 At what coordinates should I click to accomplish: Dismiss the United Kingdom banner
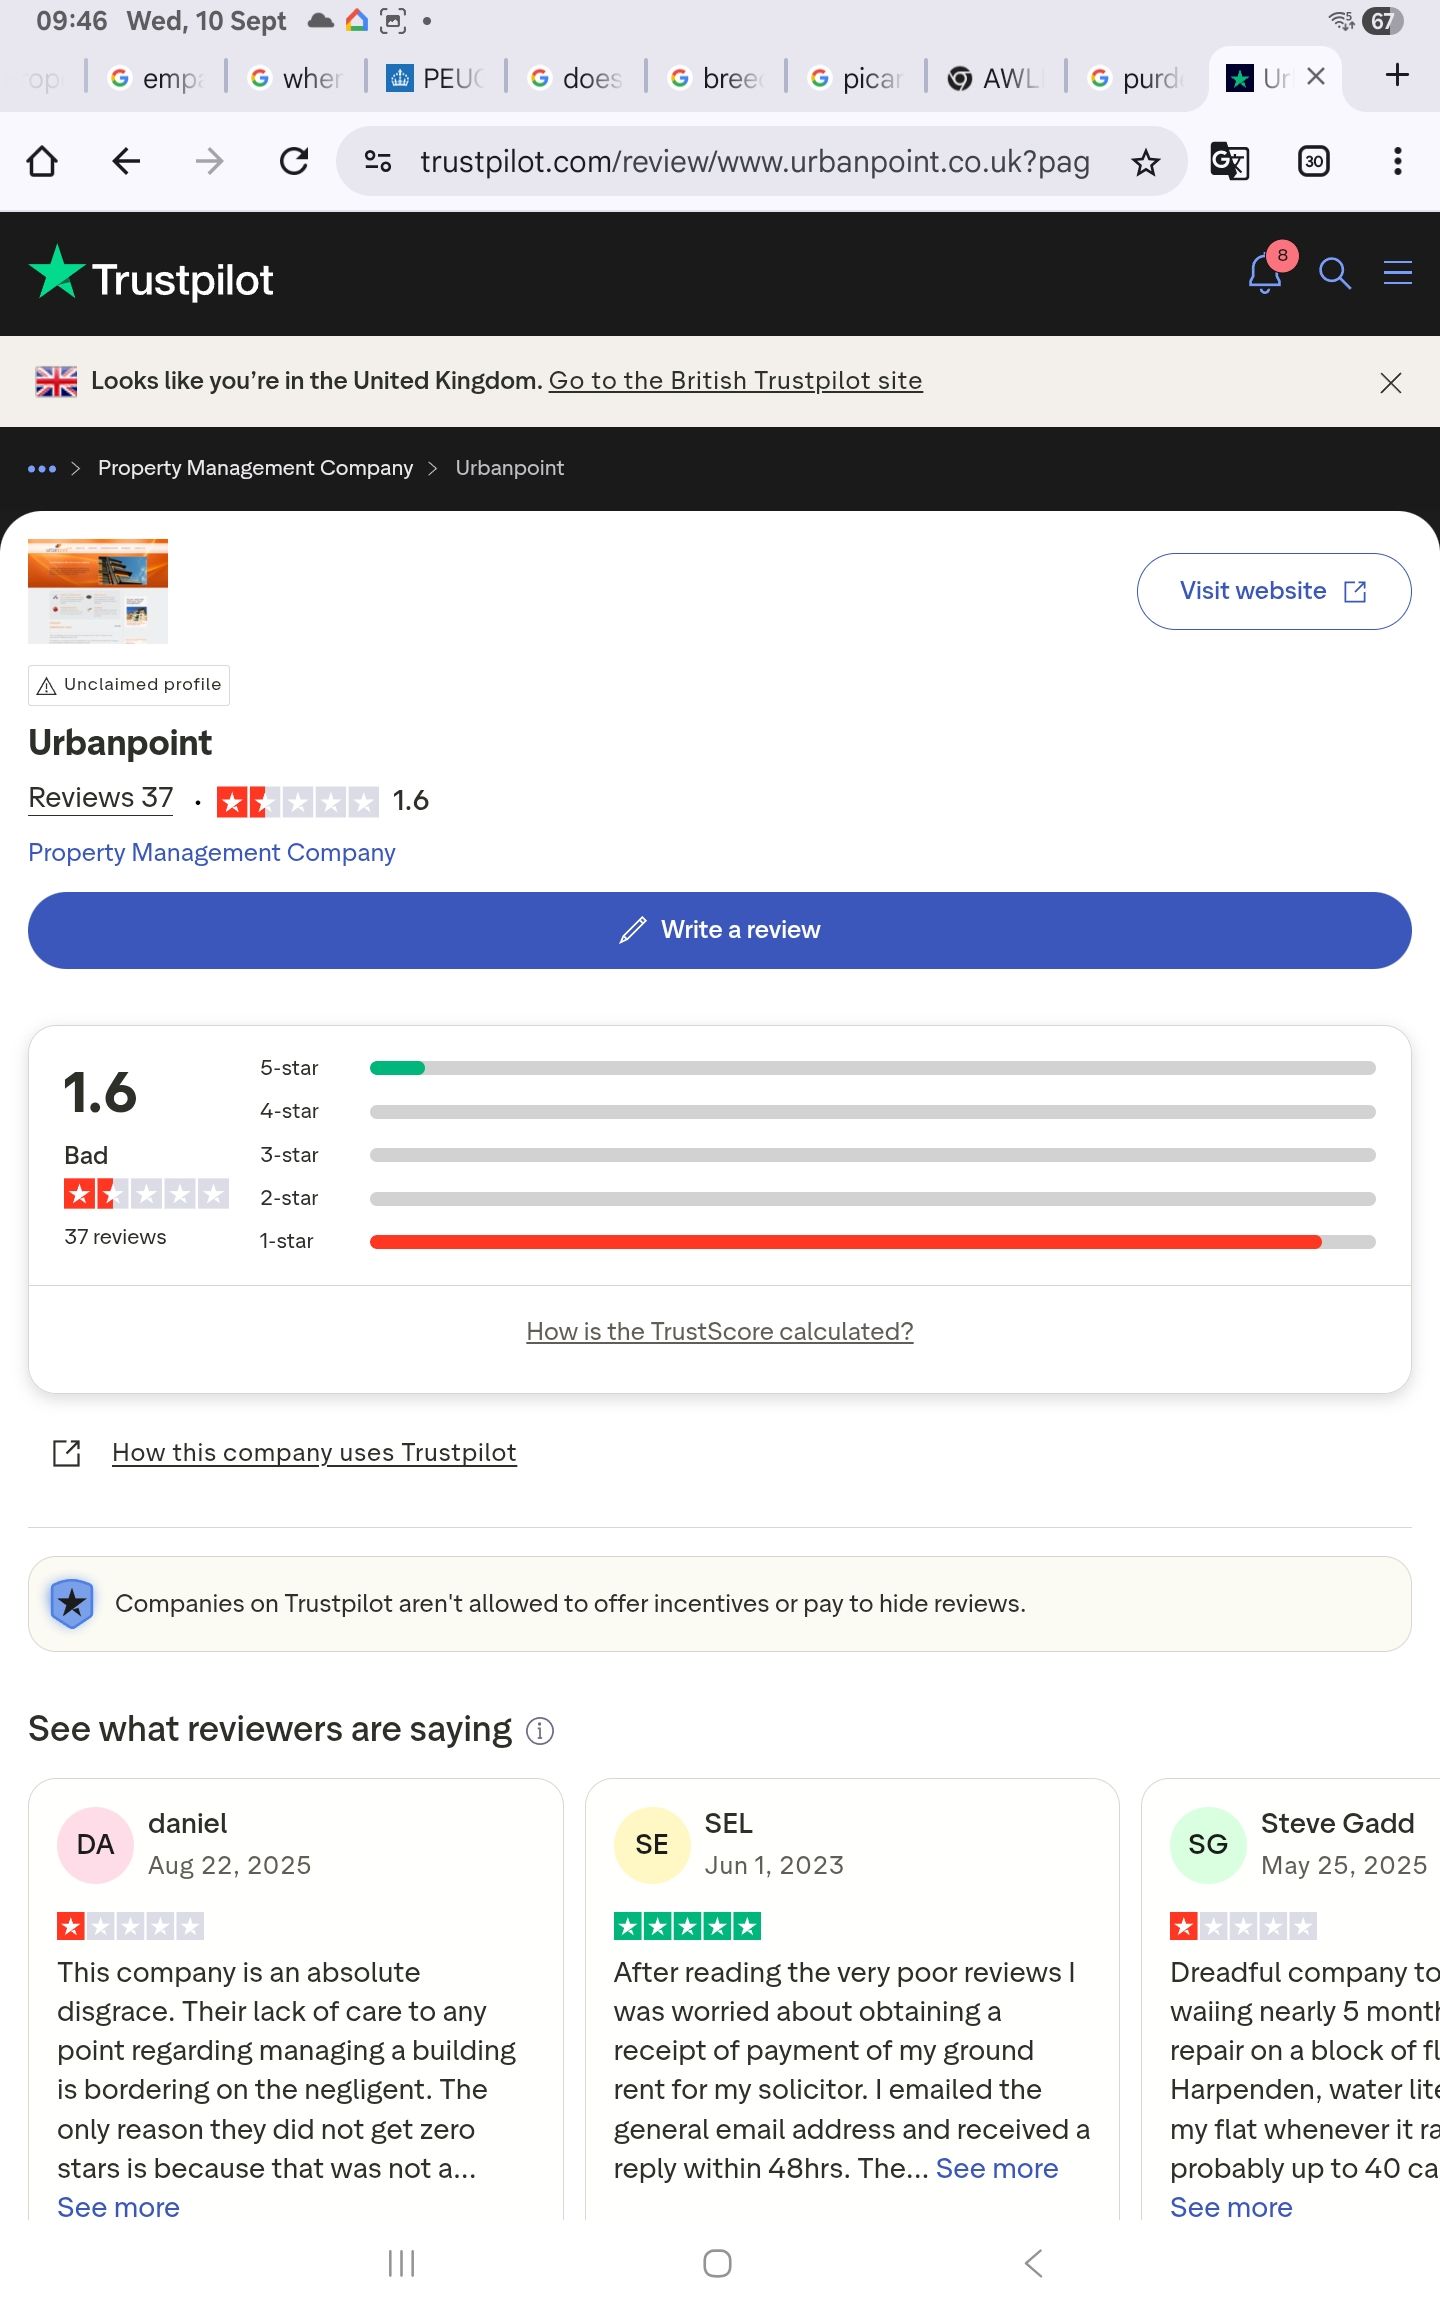pyautogui.click(x=1390, y=383)
